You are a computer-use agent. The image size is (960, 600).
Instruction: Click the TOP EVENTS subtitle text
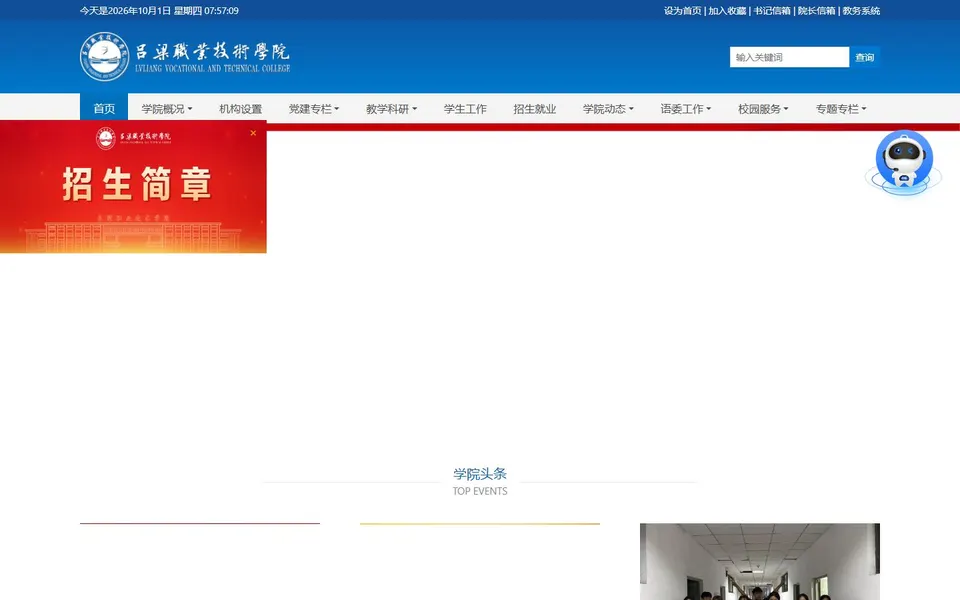[x=480, y=491]
